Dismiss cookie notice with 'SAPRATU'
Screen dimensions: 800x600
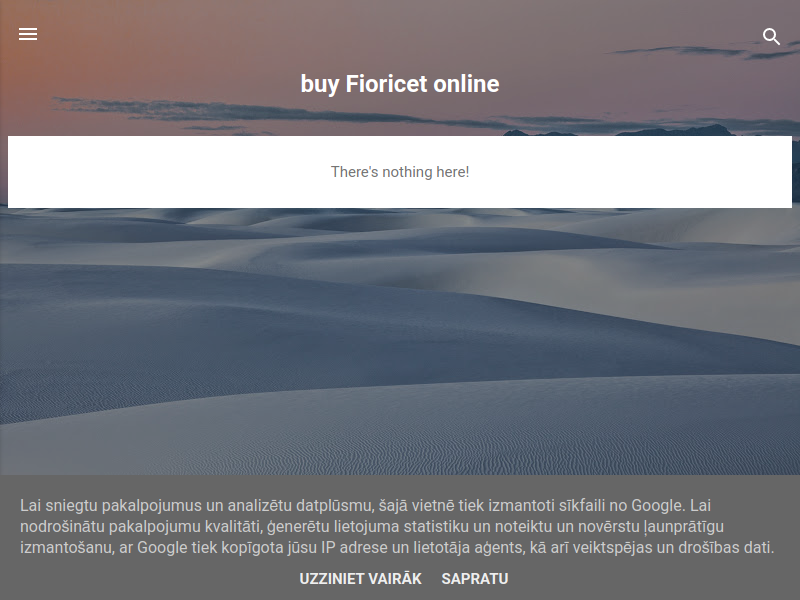pyautogui.click(x=474, y=579)
